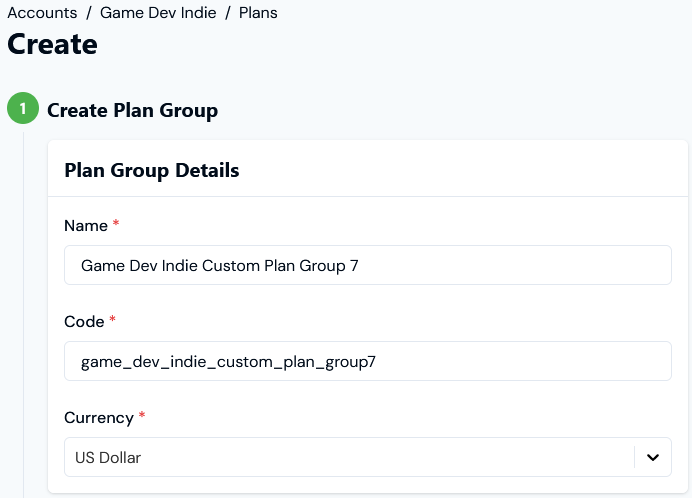The image size is (692, 498).
Task: Click the slash separator before Plans
Action: pyautogui.click(x=228, y=13)
